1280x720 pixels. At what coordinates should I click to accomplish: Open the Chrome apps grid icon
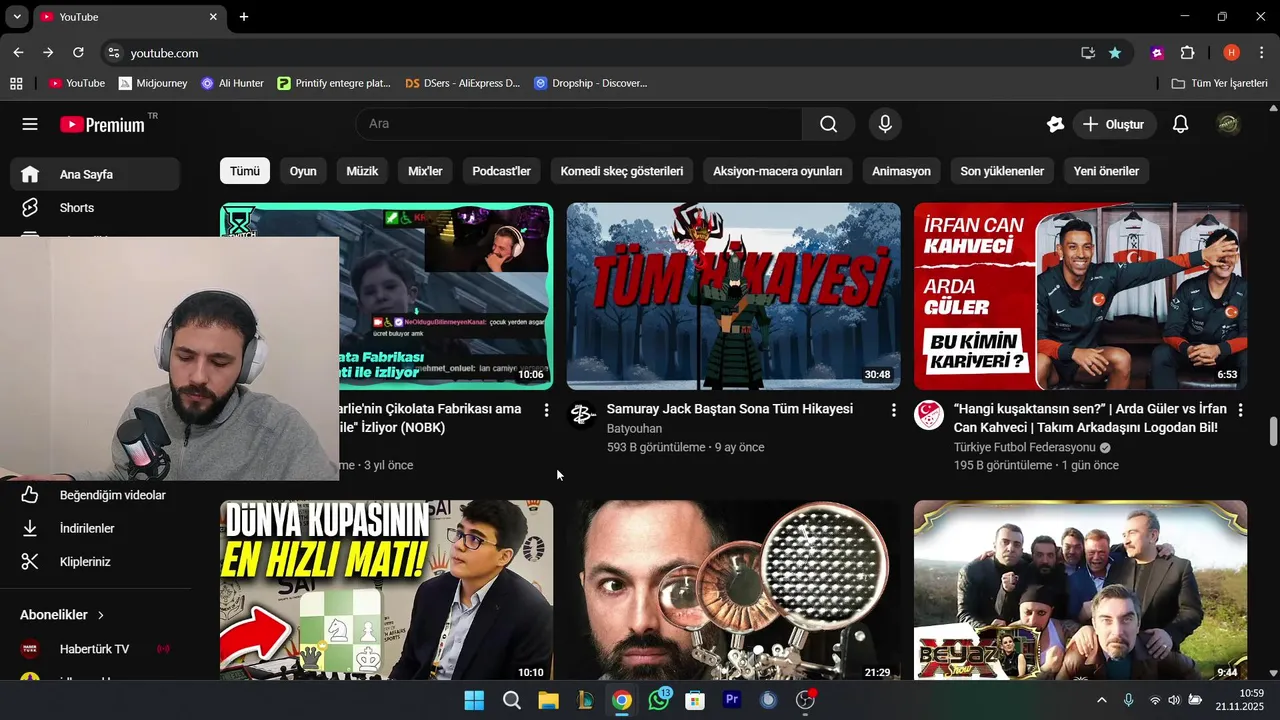pos(16,83)
